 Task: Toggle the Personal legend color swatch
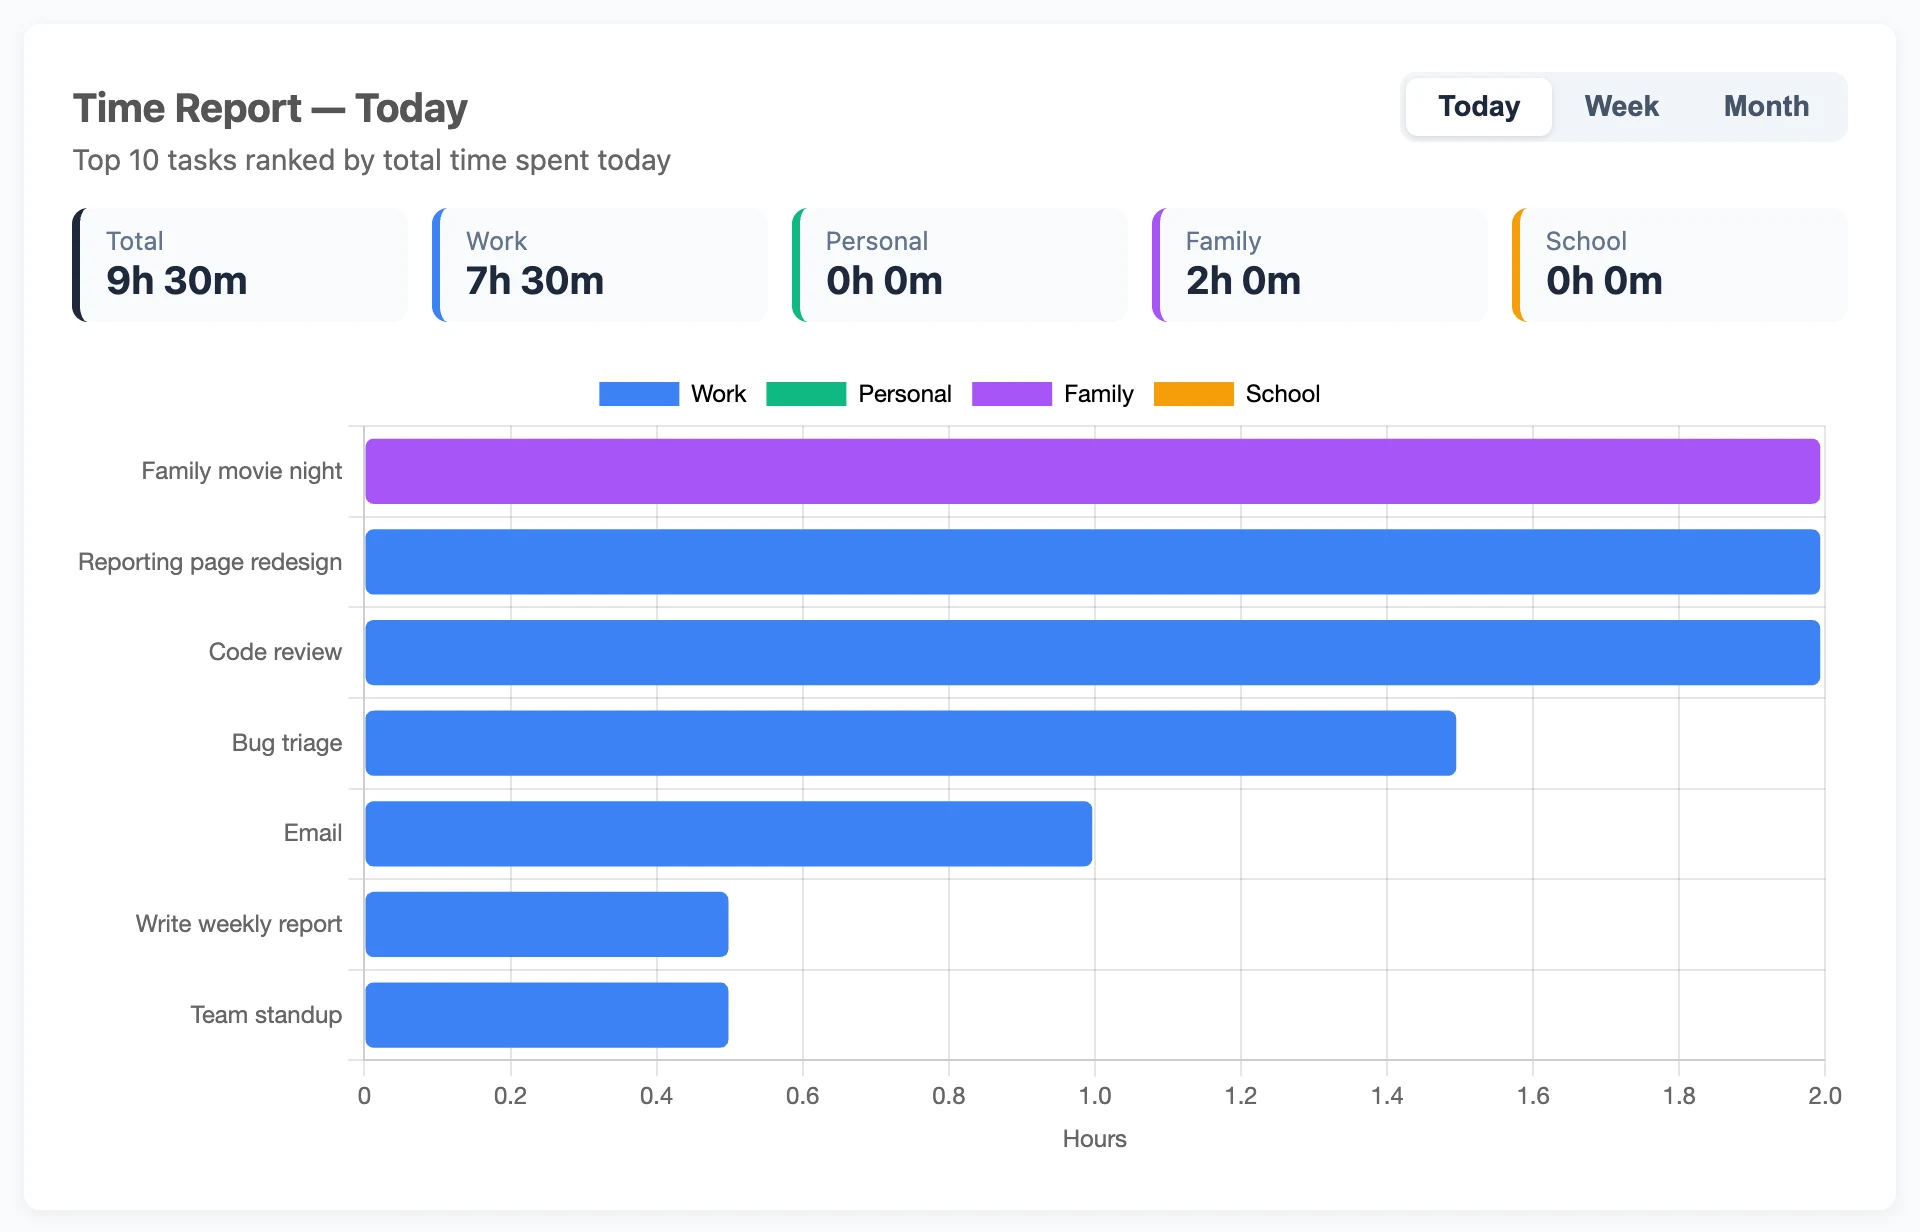click(806, 394)
